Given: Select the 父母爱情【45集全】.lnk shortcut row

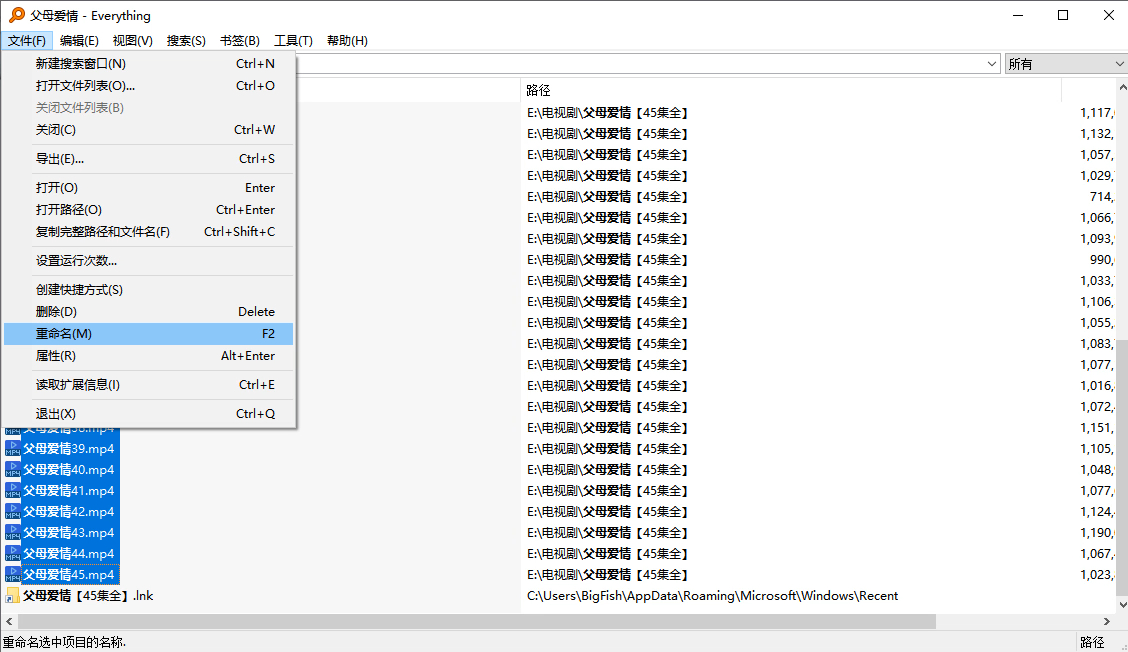Looking at the screenshot, I should 88,595.
